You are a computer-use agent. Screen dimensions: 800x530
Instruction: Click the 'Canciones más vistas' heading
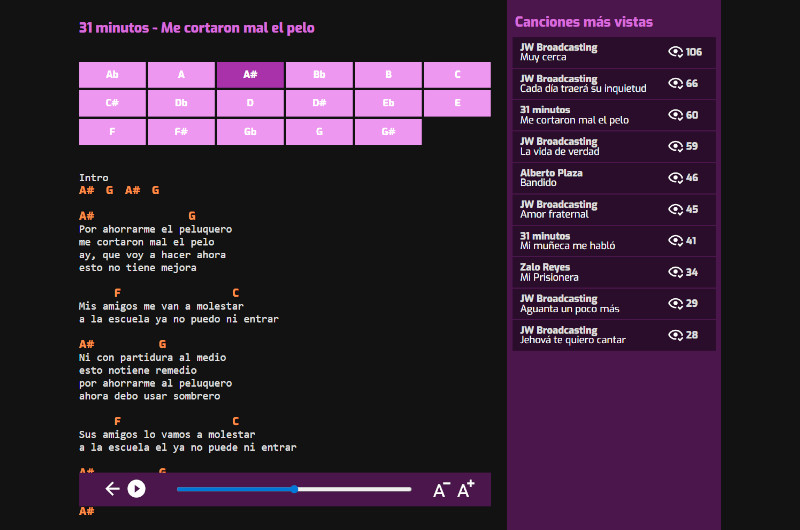(584, 22)
